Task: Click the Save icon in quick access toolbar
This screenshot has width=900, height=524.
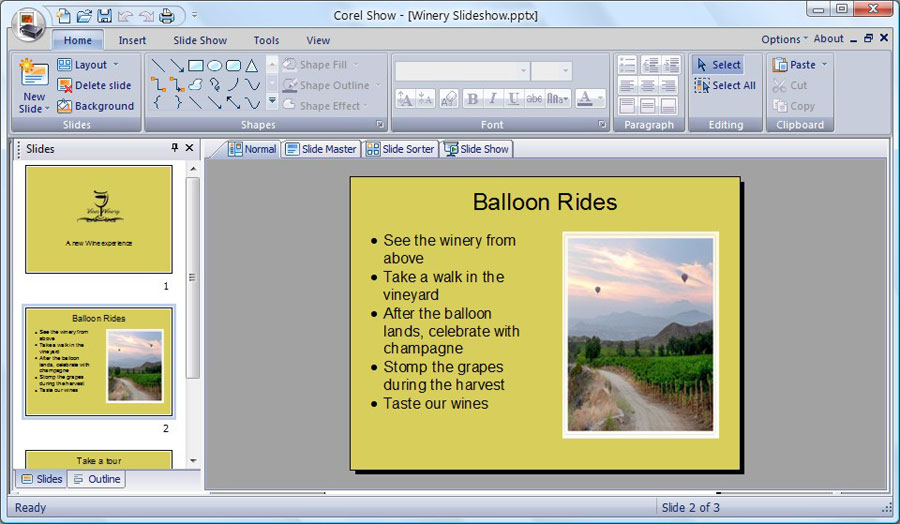Action: (104, 15)
